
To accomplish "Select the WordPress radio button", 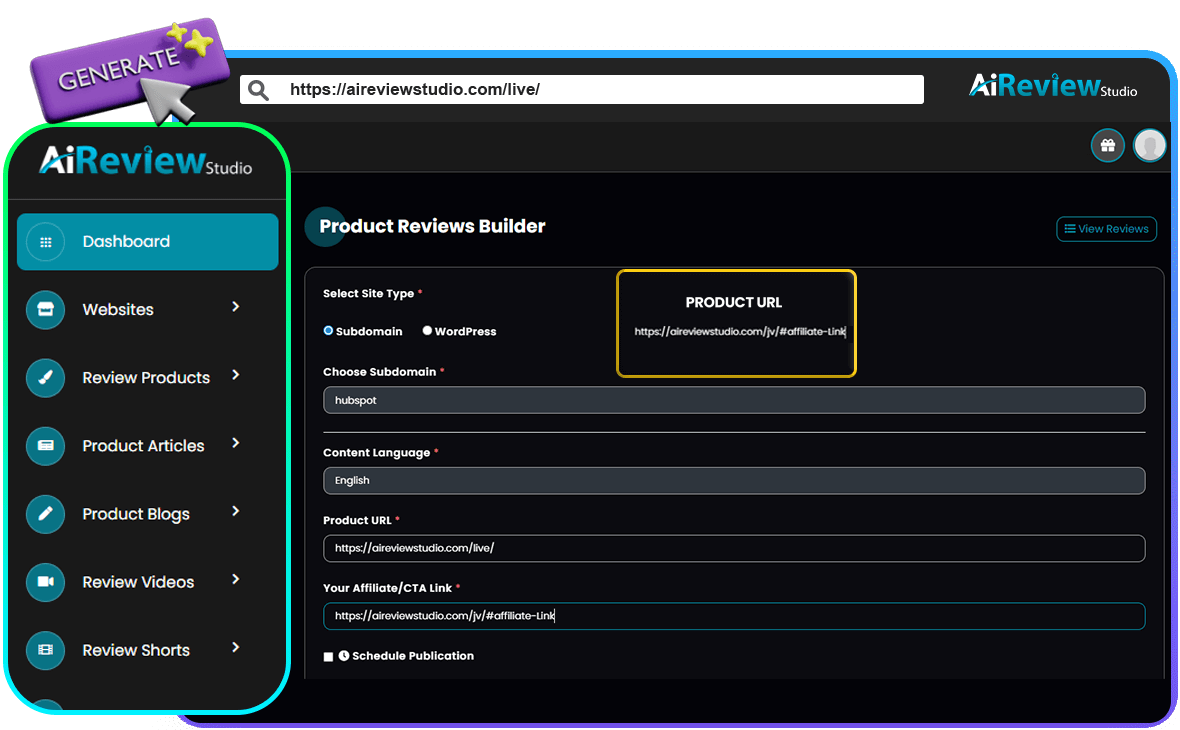I will 427,330.
